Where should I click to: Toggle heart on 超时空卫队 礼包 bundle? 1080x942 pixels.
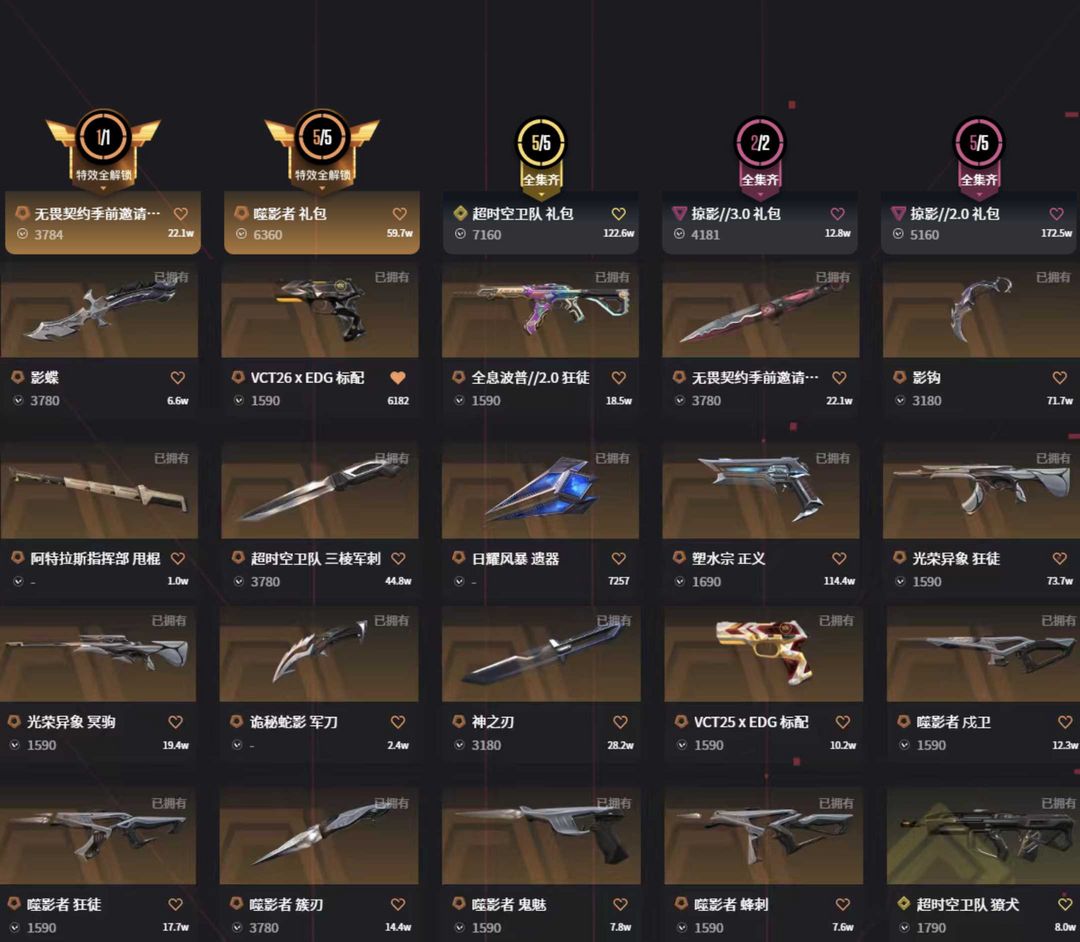pos(619,213)
